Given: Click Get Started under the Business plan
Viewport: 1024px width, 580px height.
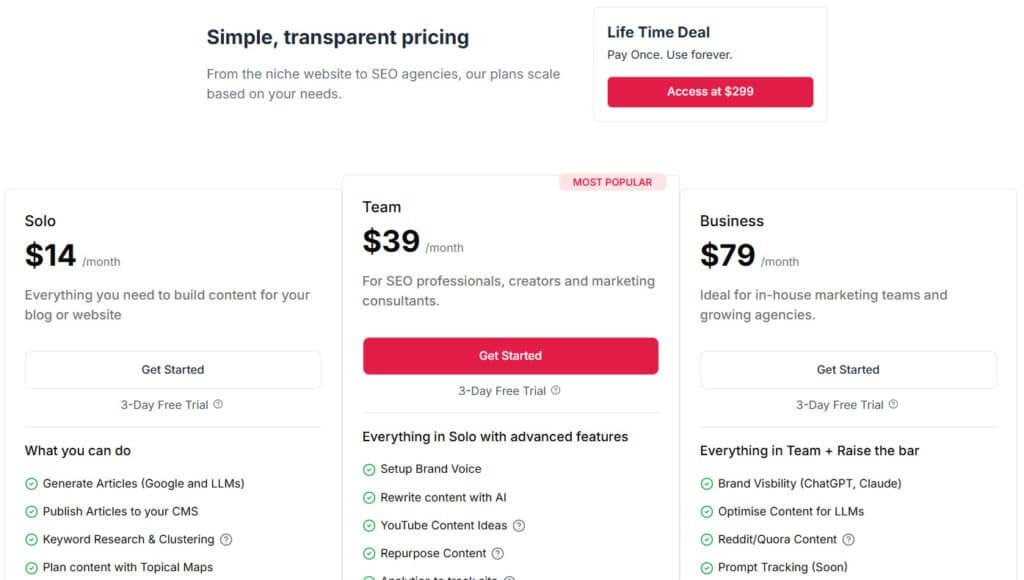Looking at the screenshot, I should (847, 369).
